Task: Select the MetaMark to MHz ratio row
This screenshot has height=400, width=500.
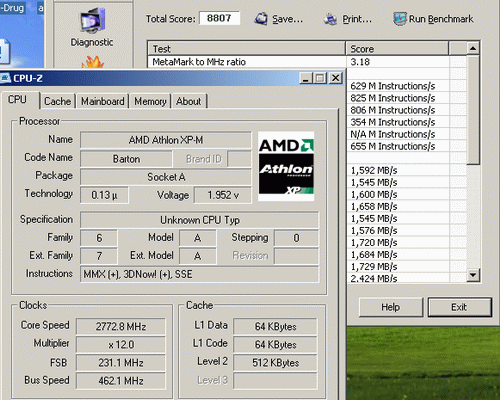Action: coord(307,62)
